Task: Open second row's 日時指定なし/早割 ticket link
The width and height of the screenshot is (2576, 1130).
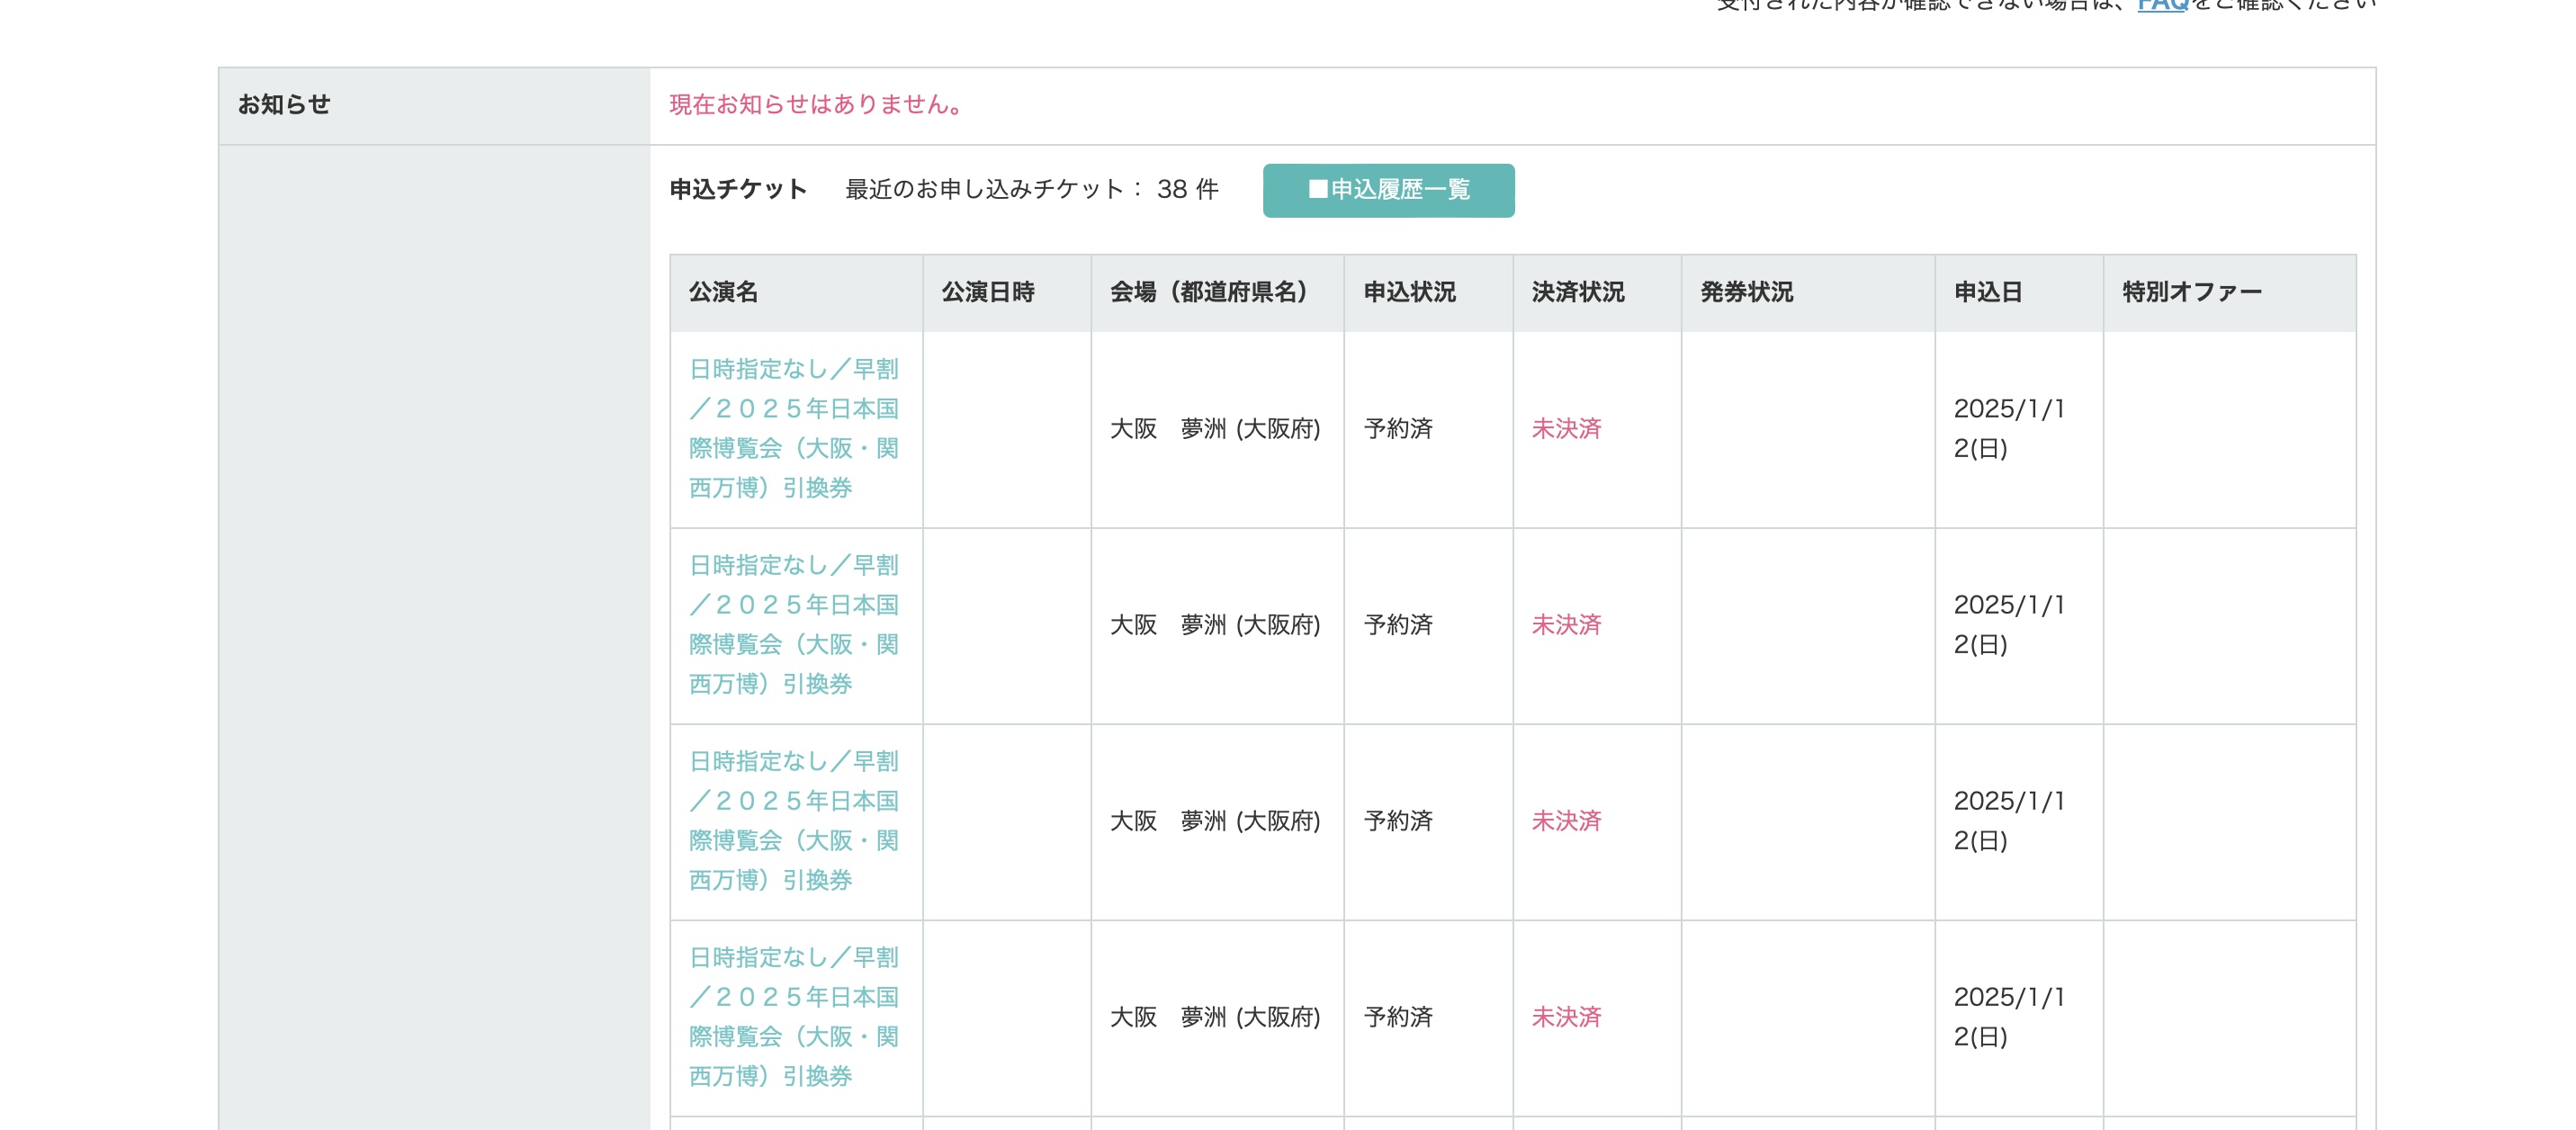Action: point(794,625)
